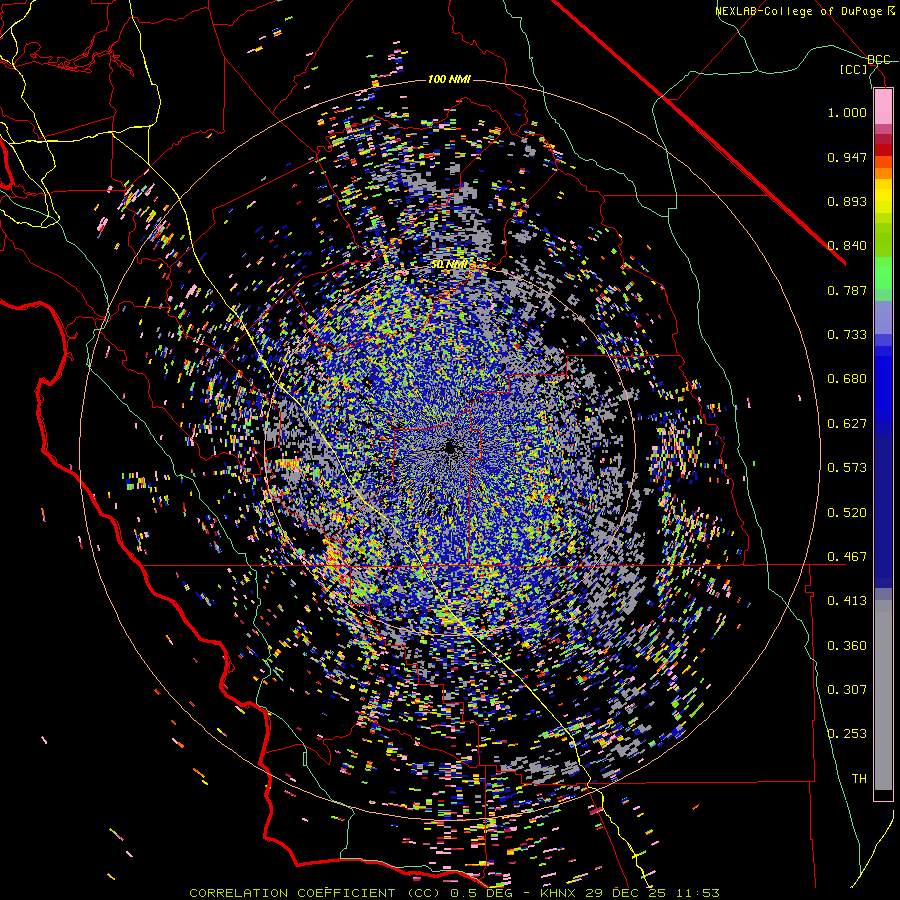Click the 0.253 colorbar value label
This screenshot has height=900, width=900.
(x=847, y=734)
